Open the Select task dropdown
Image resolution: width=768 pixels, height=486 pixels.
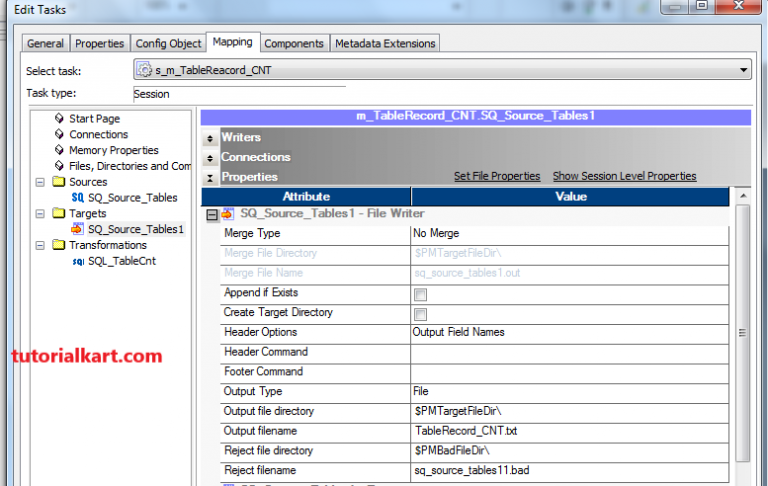tap(742, 70)
